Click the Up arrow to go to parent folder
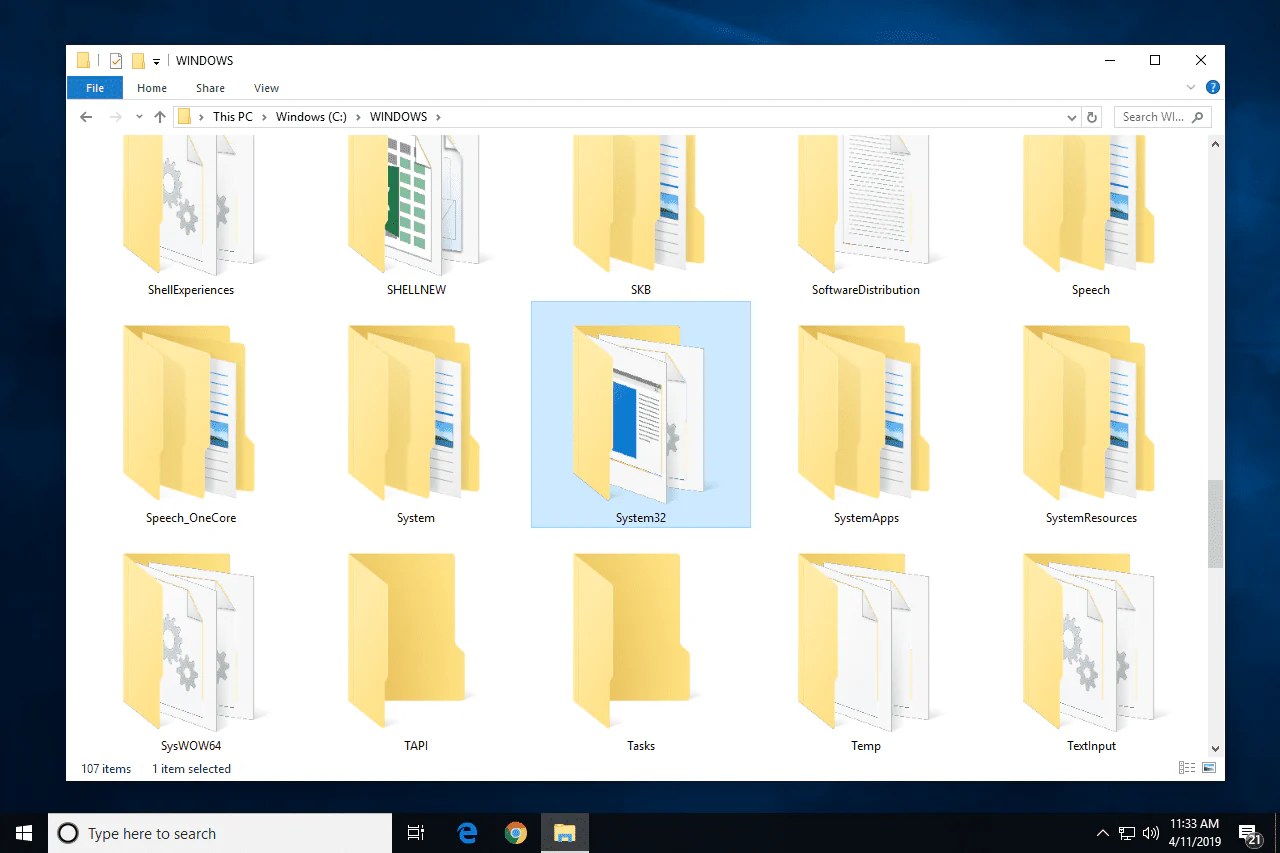 tap(160, 116)
